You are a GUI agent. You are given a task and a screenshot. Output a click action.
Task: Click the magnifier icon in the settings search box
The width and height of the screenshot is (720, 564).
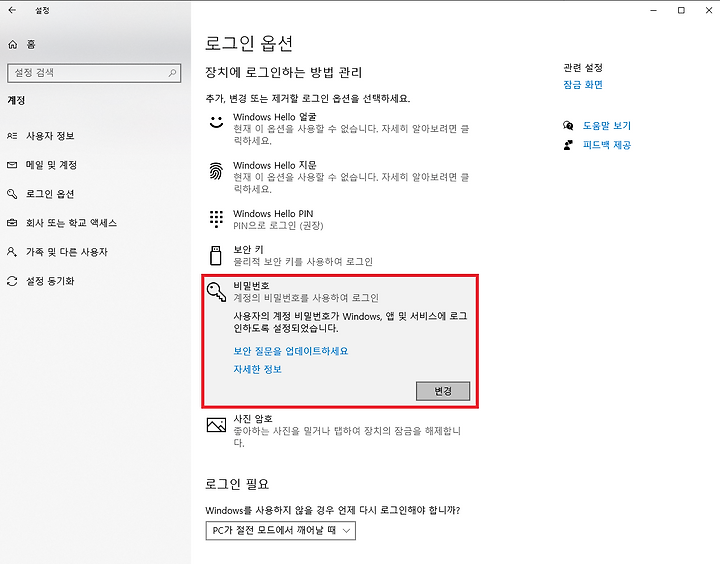(172, 73)
